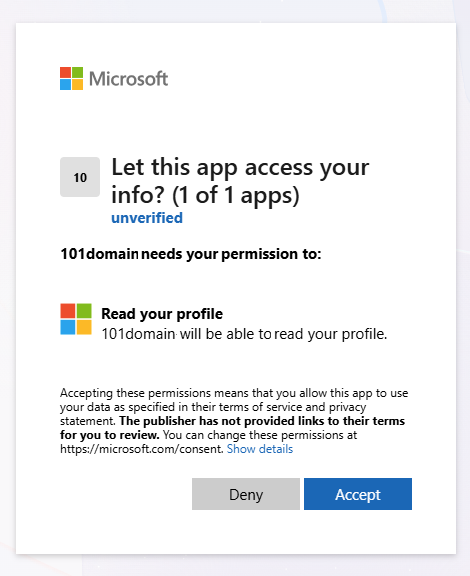
Task: Click the 101domain app icon labeled 10
Action: click(80, 177)
